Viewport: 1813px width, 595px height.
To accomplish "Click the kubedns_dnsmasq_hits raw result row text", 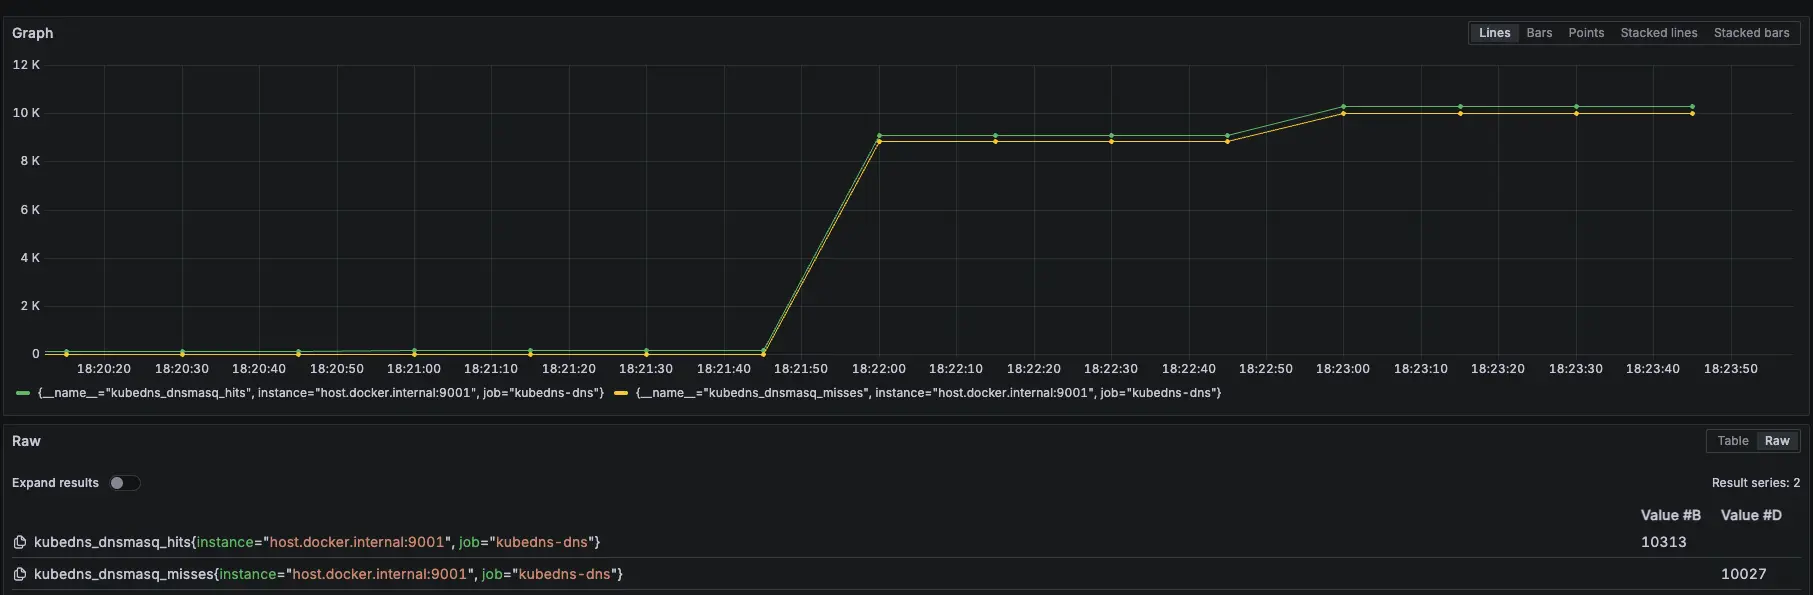I will [x=316, y=542].
